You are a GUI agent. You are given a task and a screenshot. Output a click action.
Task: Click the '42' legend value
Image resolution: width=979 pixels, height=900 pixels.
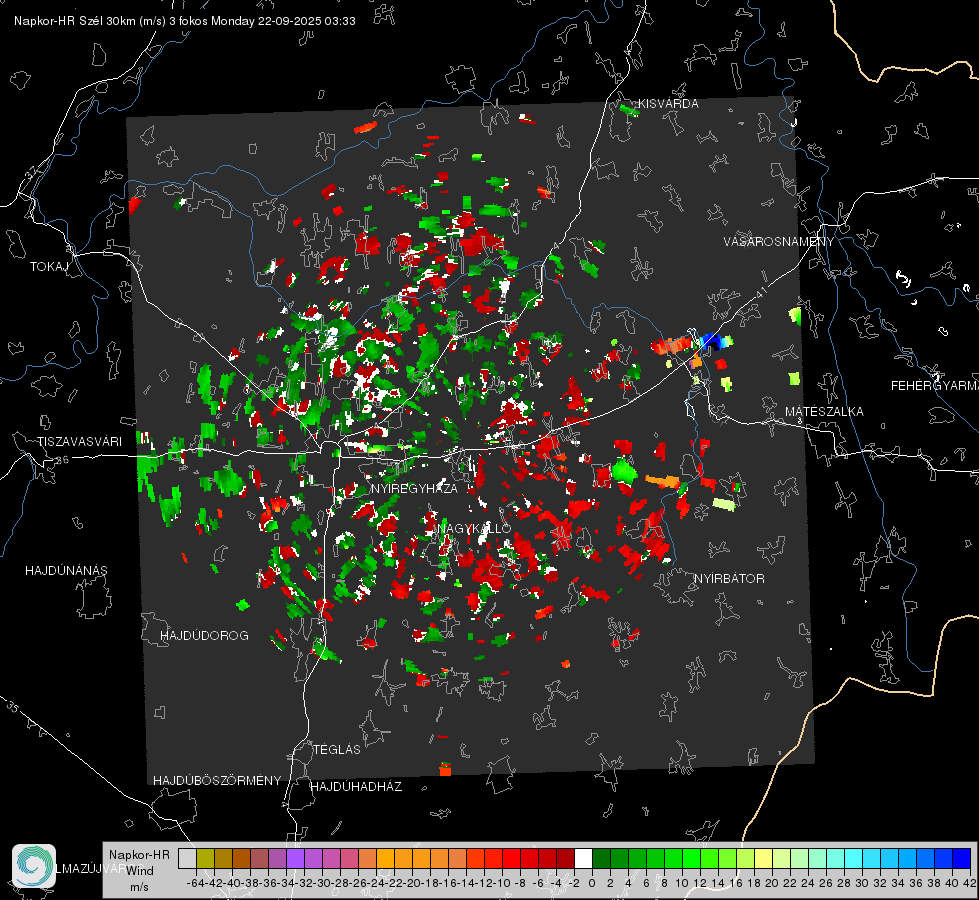coord(969,883)
